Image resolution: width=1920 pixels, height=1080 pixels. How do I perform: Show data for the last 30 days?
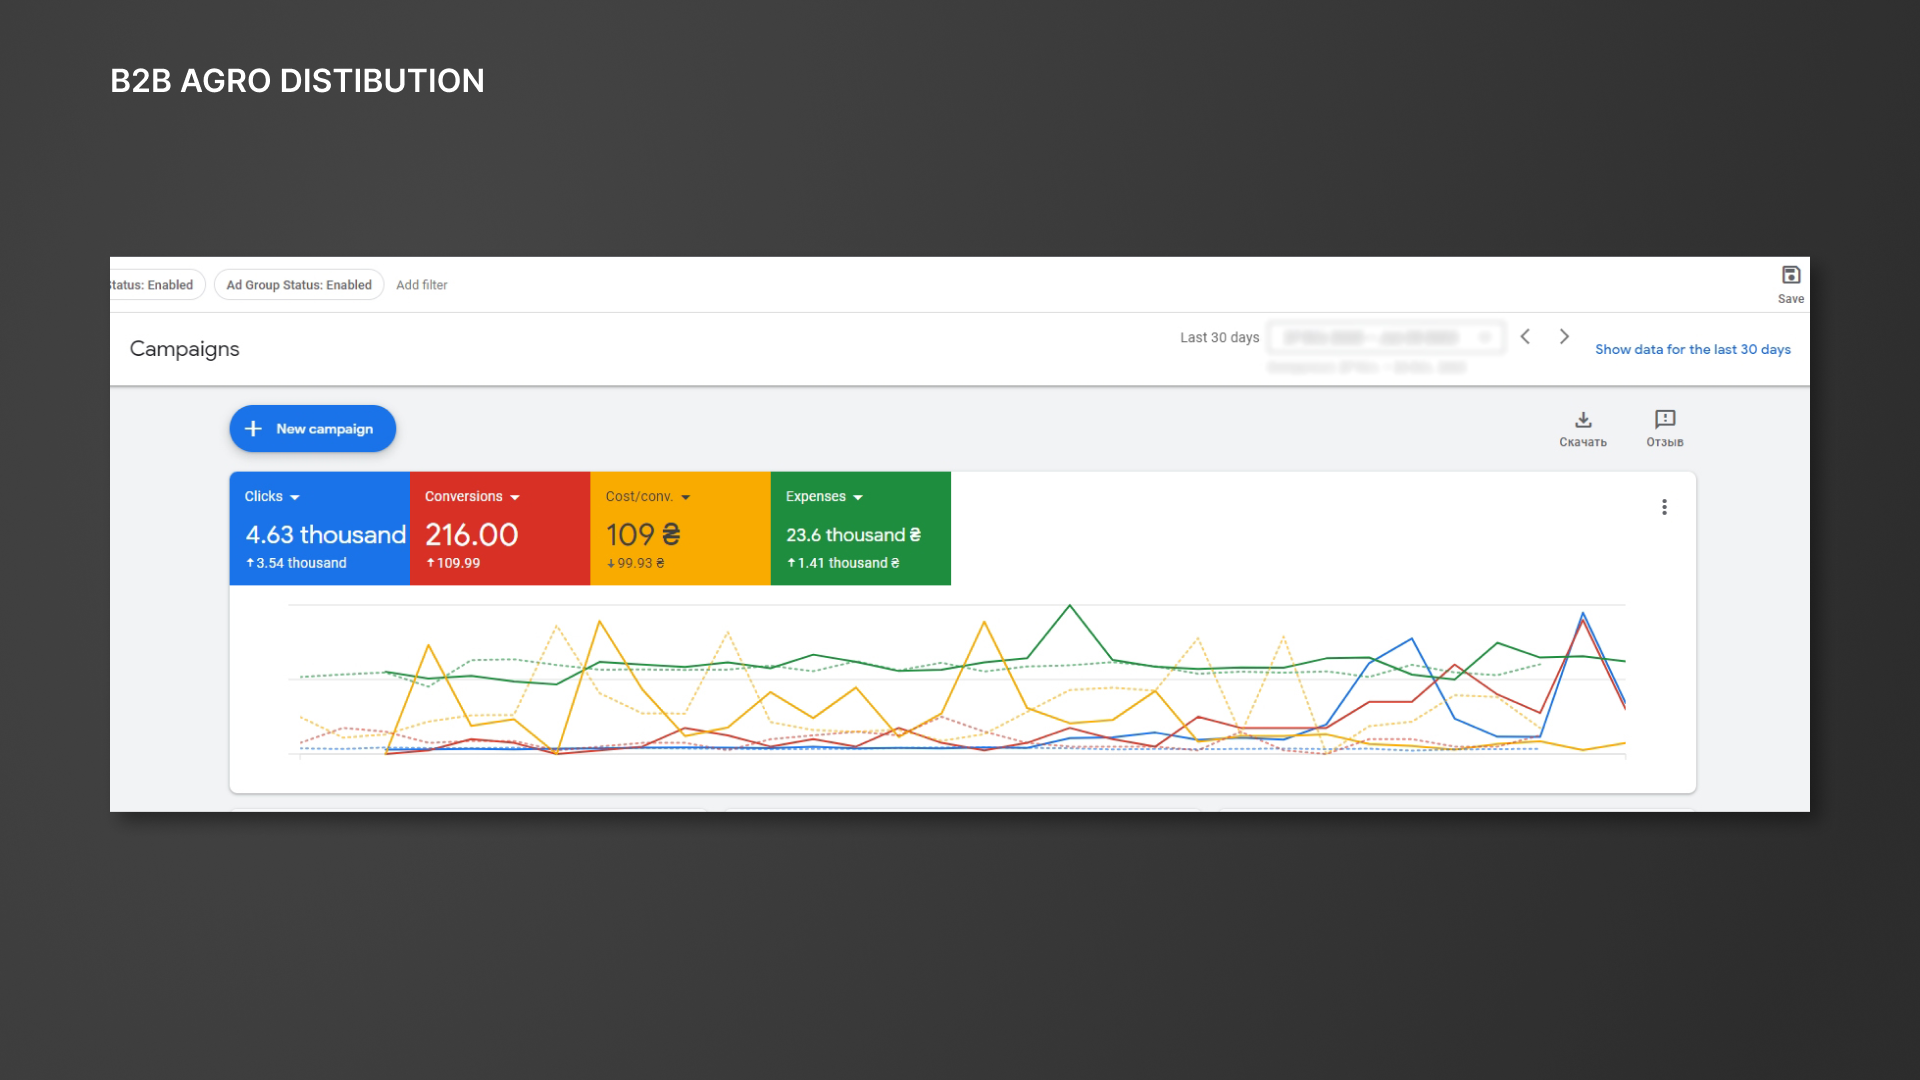click(x=1692, y=349)
